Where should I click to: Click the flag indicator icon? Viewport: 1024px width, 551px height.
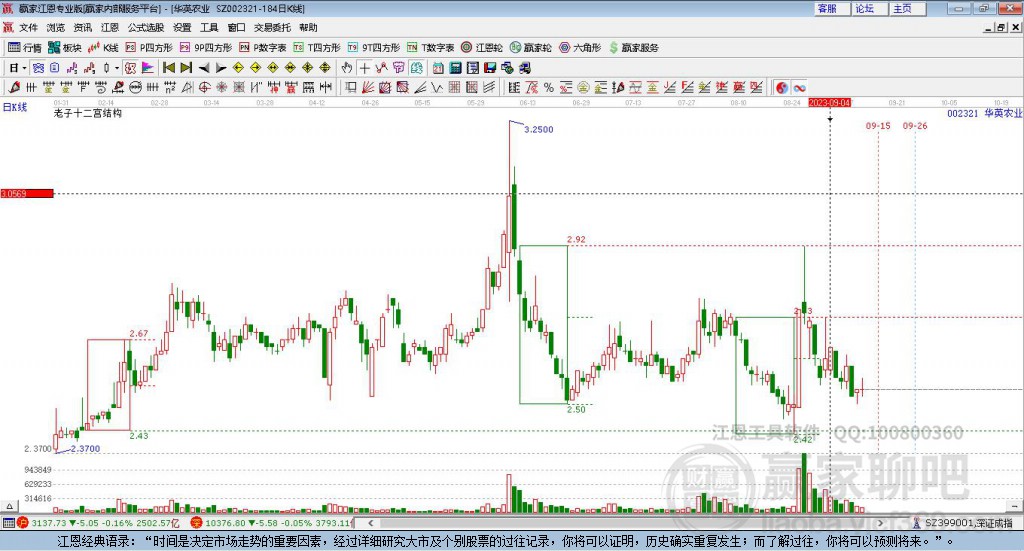(148, 67)
